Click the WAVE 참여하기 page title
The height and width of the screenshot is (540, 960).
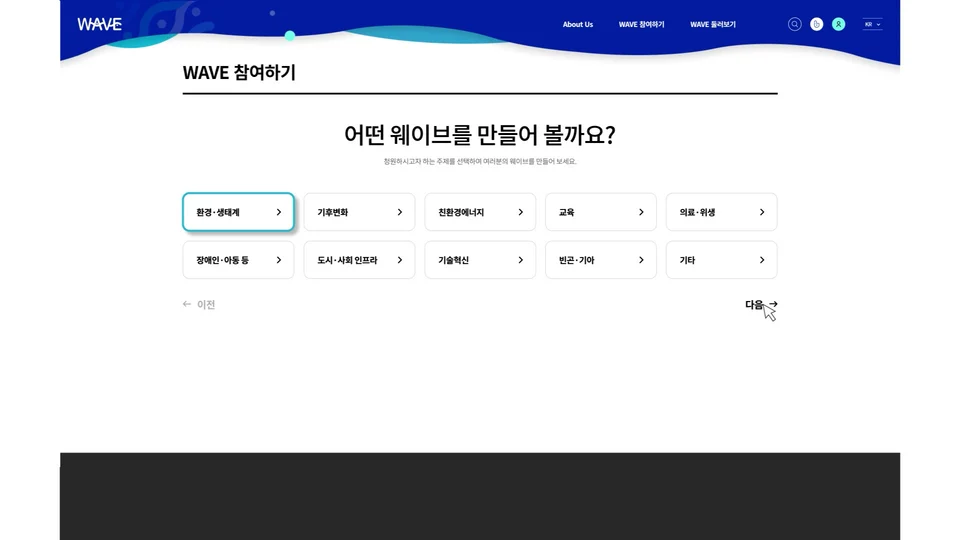click(x=239, y=72)
